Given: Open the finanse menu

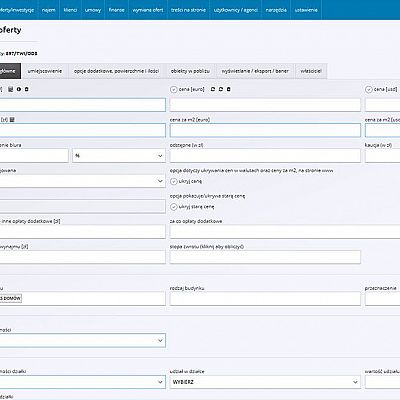Looking at the screenshot, I should (x=116, y=10).
